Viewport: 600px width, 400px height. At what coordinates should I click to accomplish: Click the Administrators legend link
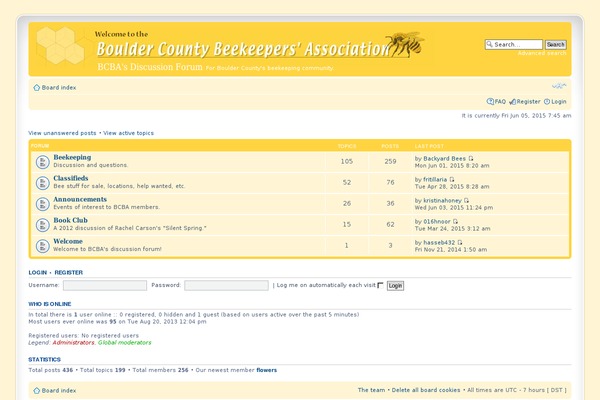coord(73,343)
